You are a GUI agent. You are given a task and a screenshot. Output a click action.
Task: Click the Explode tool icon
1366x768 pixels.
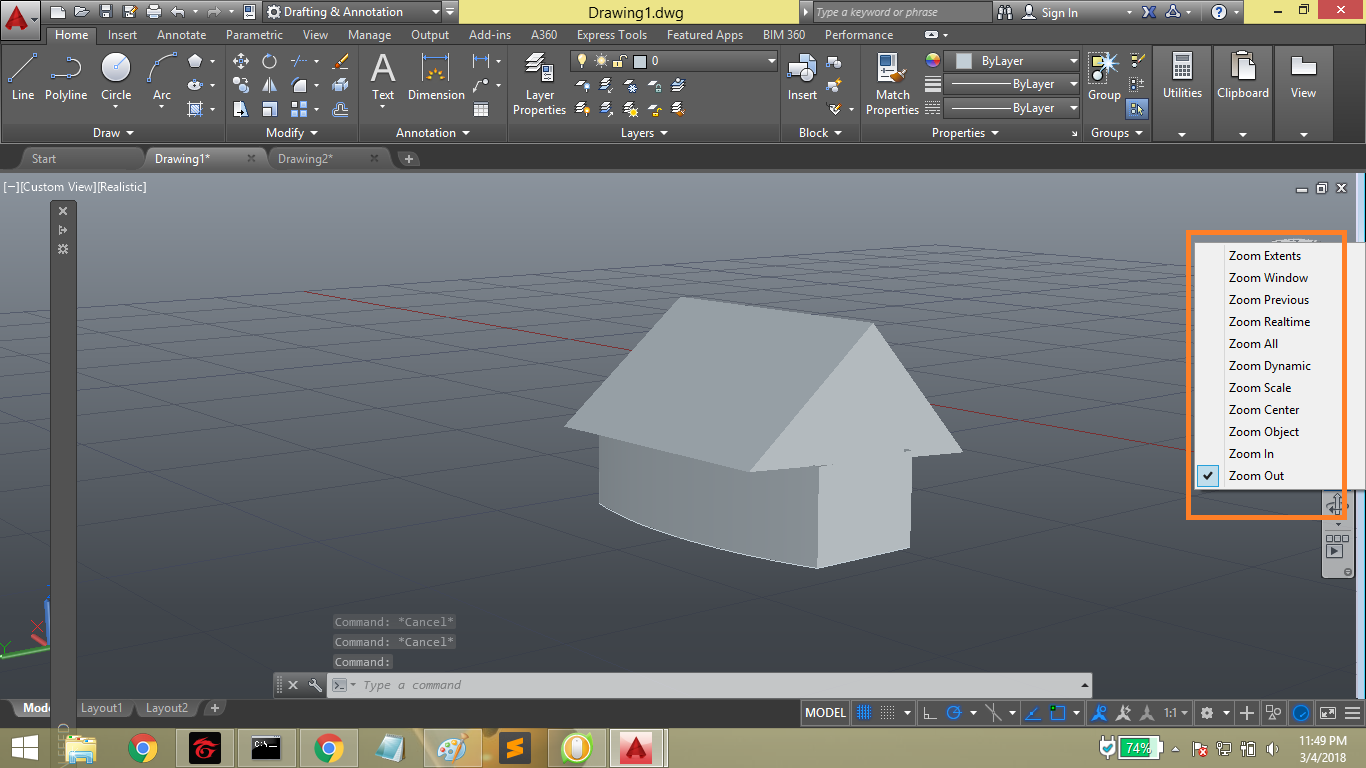340,85
